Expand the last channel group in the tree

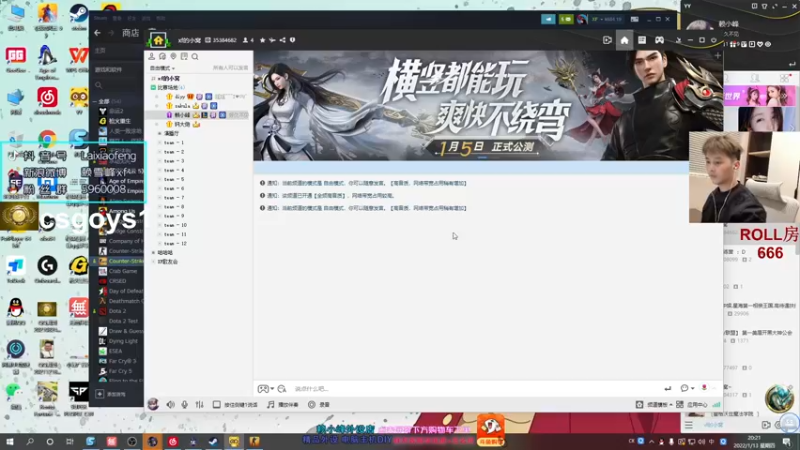[154, 262]
